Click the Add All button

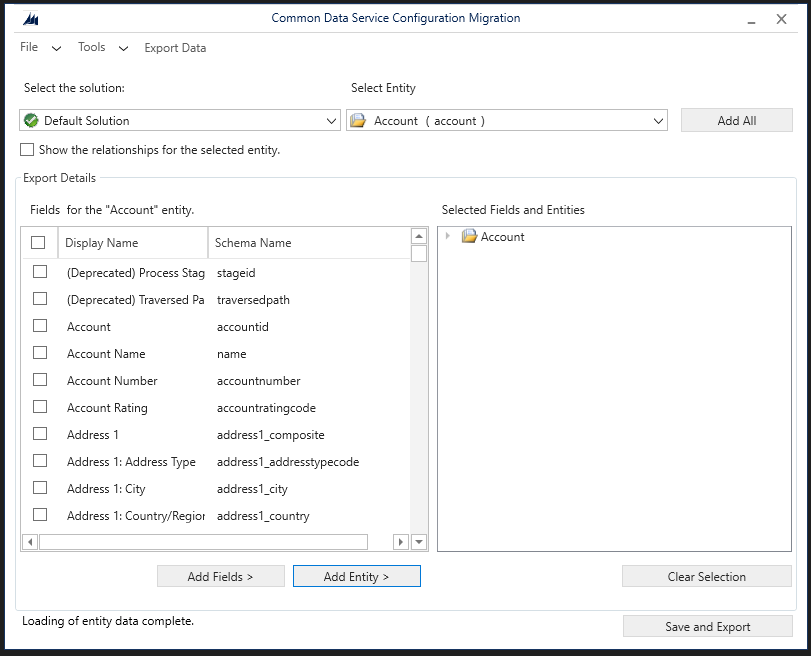(x=736, y=119)
